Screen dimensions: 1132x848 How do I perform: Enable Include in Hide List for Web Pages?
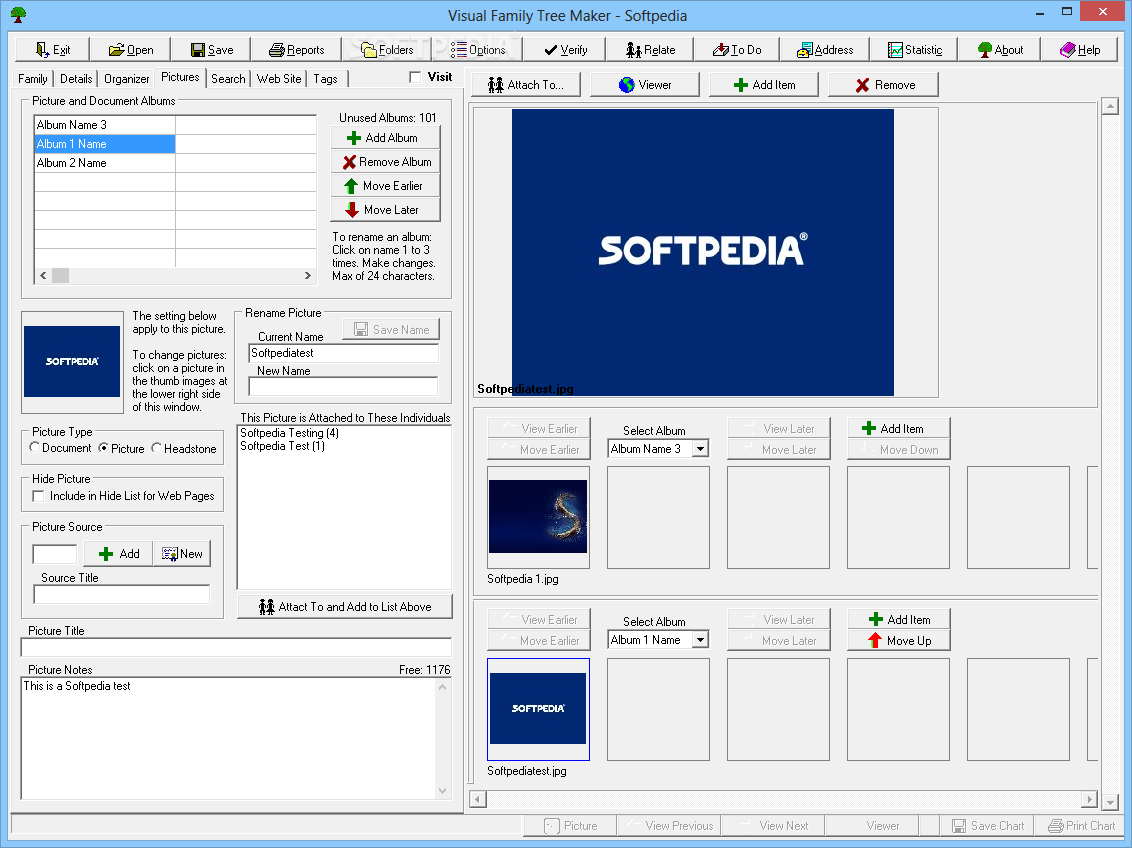click(38, 496)
